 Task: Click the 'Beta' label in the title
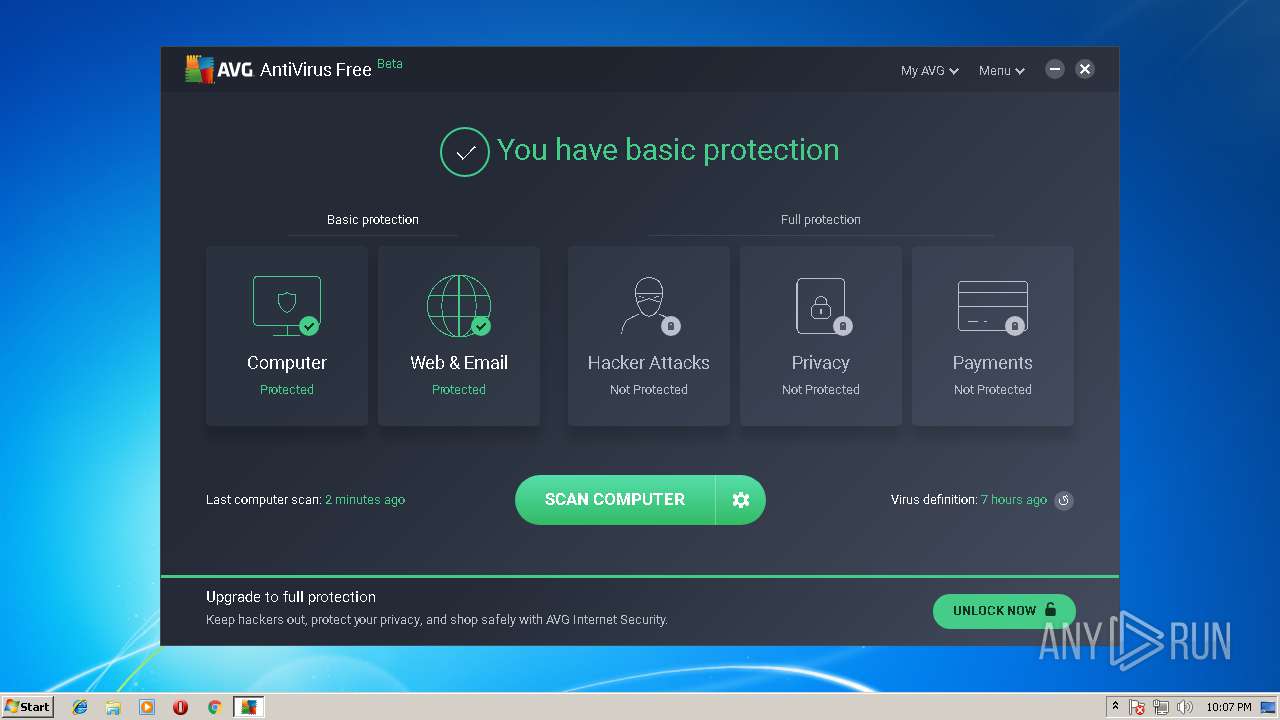click(x=390, y=64)
